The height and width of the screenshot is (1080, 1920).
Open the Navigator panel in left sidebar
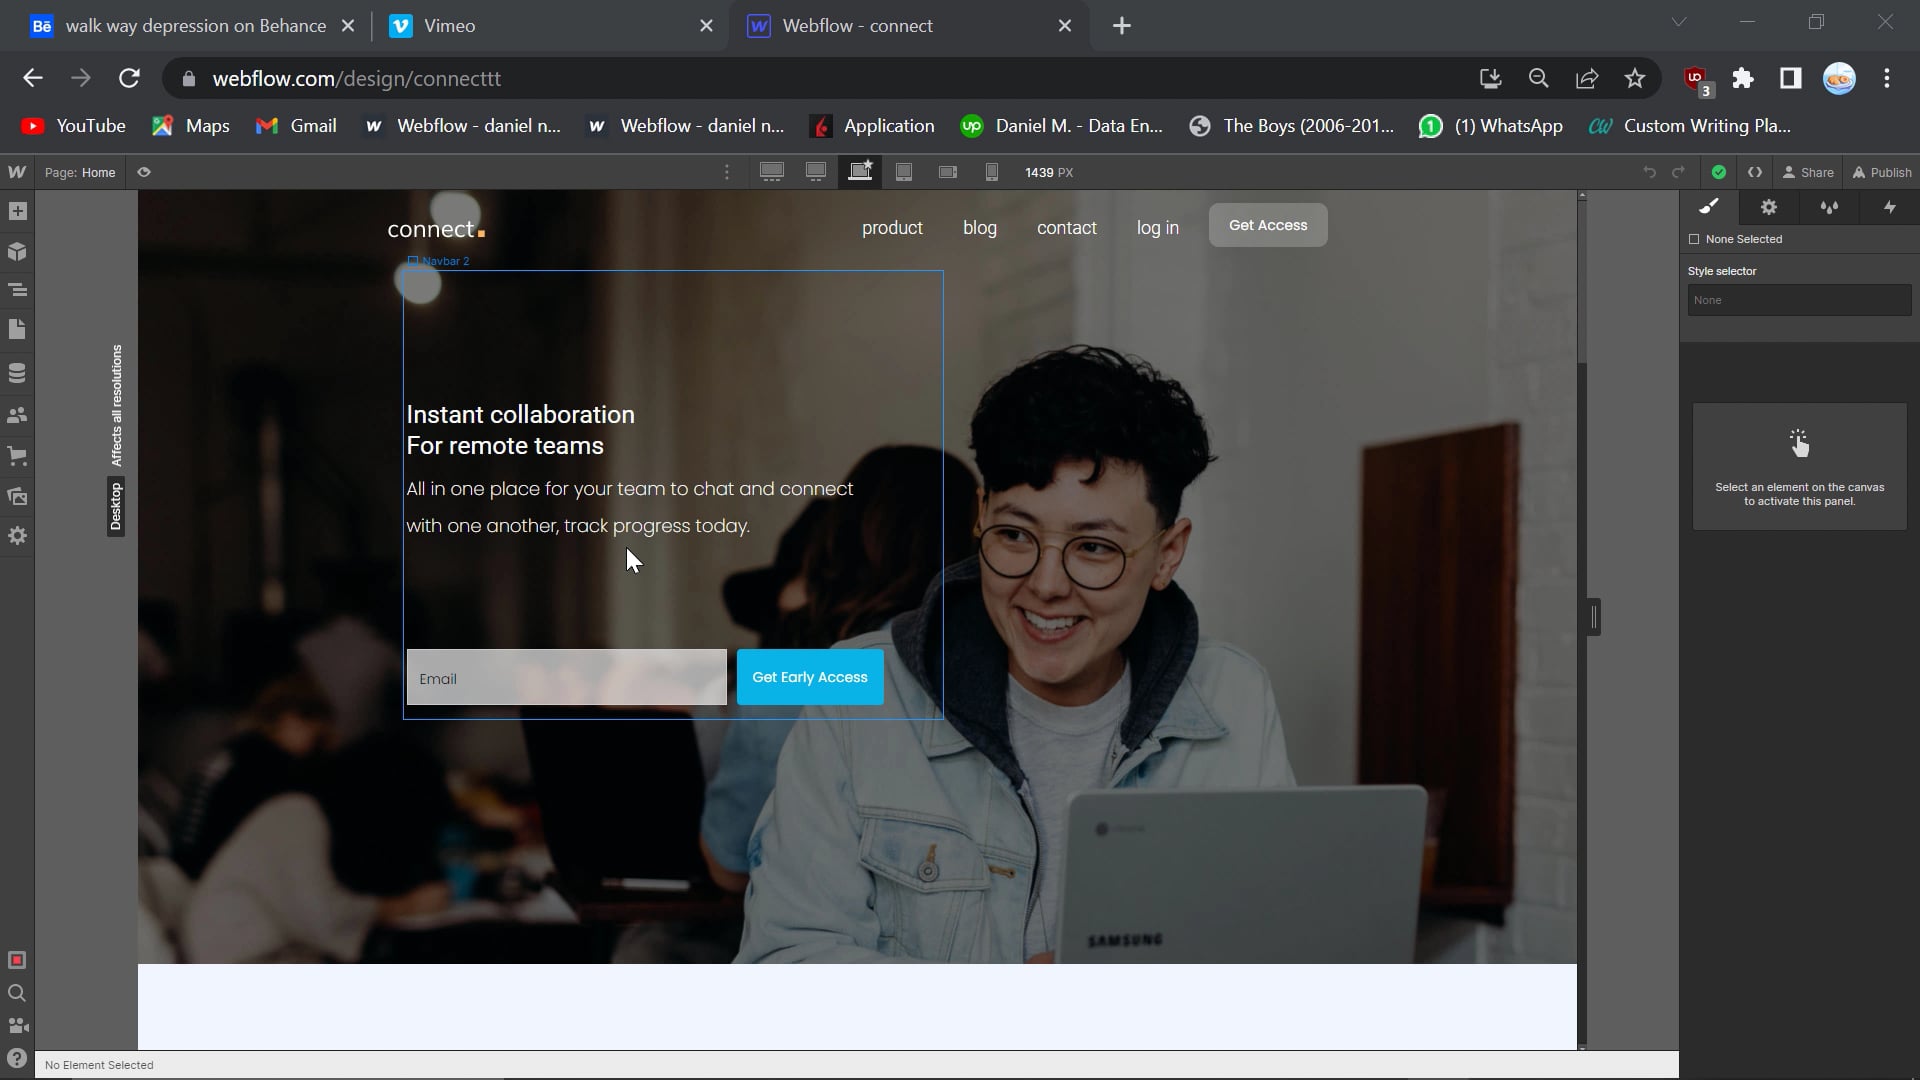17,290
